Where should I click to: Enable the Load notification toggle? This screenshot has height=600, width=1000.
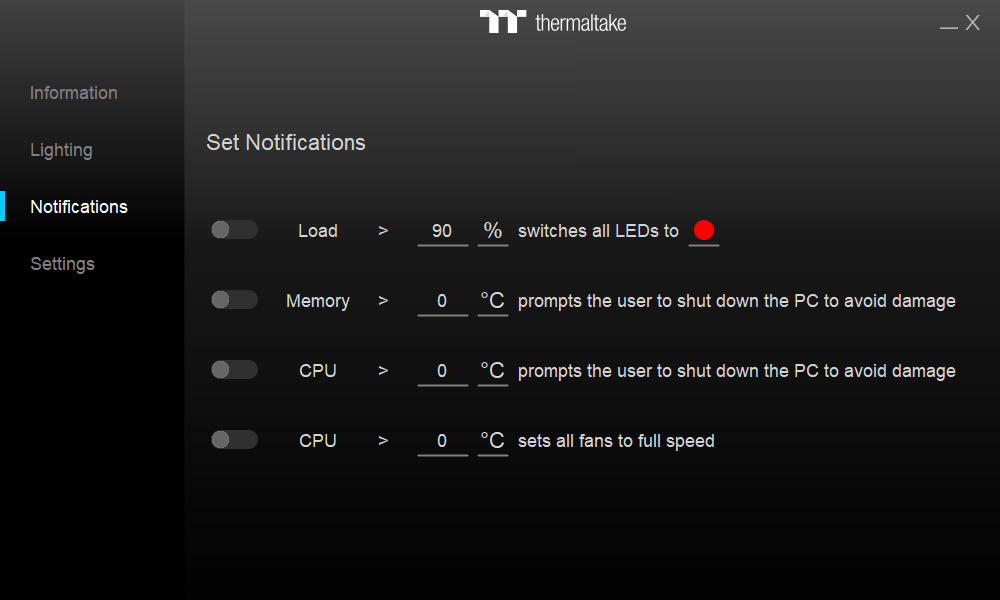click(x=234, y=230)
